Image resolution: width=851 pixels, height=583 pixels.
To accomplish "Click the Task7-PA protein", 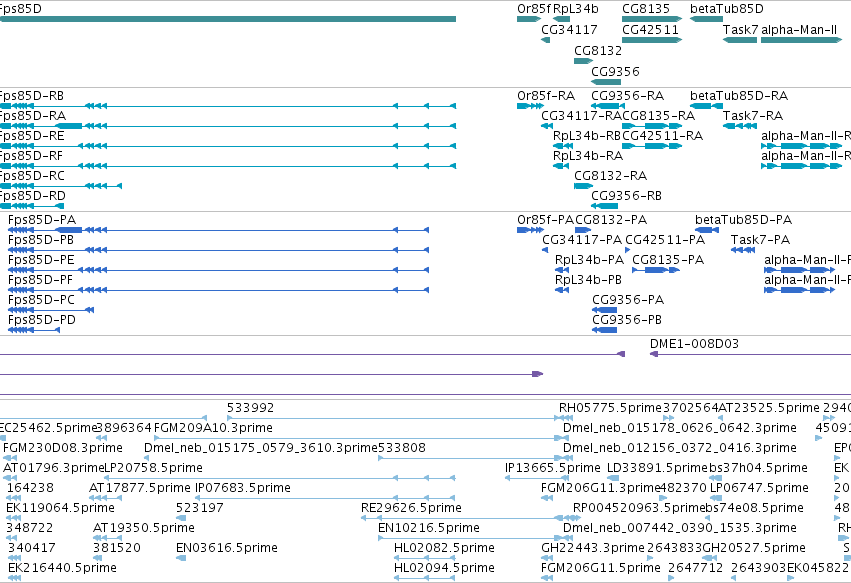I will tap(743, 250).
